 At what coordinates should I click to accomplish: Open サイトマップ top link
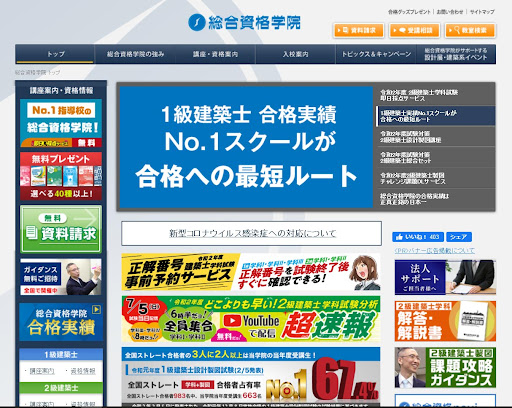[x=482, y=12]
